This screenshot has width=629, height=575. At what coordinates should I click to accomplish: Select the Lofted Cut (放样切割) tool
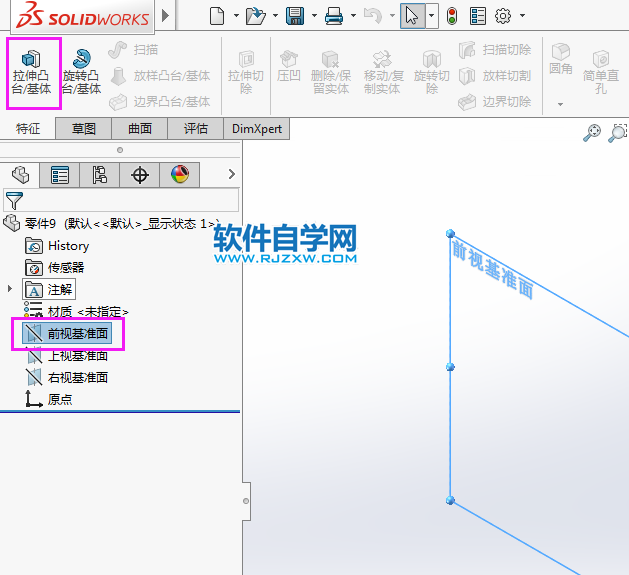[495, 75]
